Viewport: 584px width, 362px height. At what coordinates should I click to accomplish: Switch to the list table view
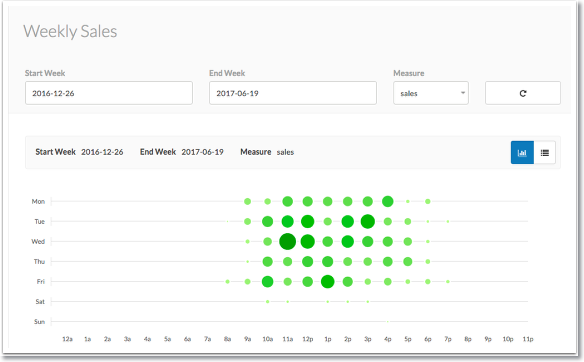point(545,152)
